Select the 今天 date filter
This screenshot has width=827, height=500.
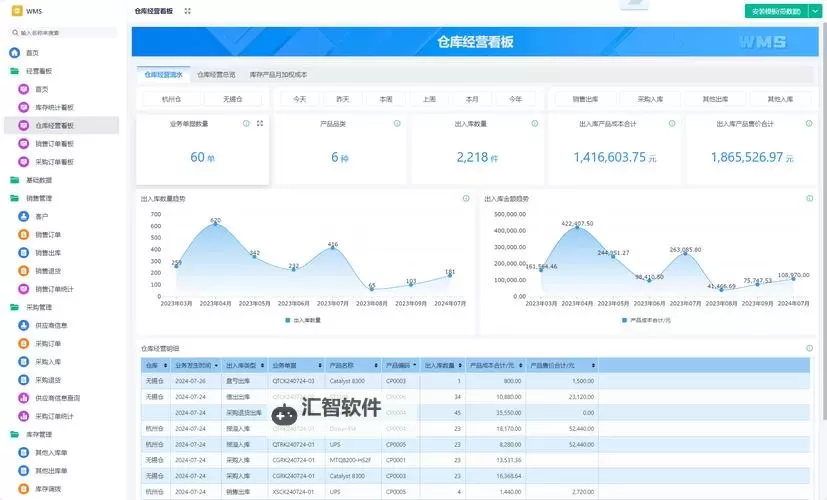[300, 99]
